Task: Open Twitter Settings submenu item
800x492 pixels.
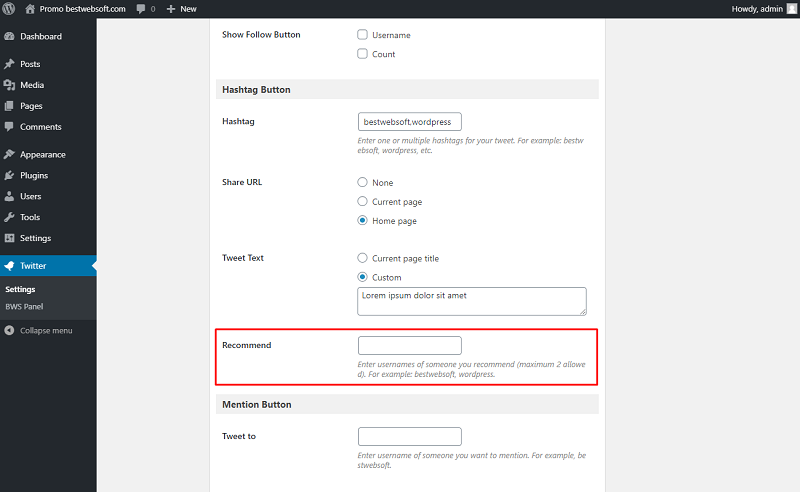Action: click(x=20, y=289)
